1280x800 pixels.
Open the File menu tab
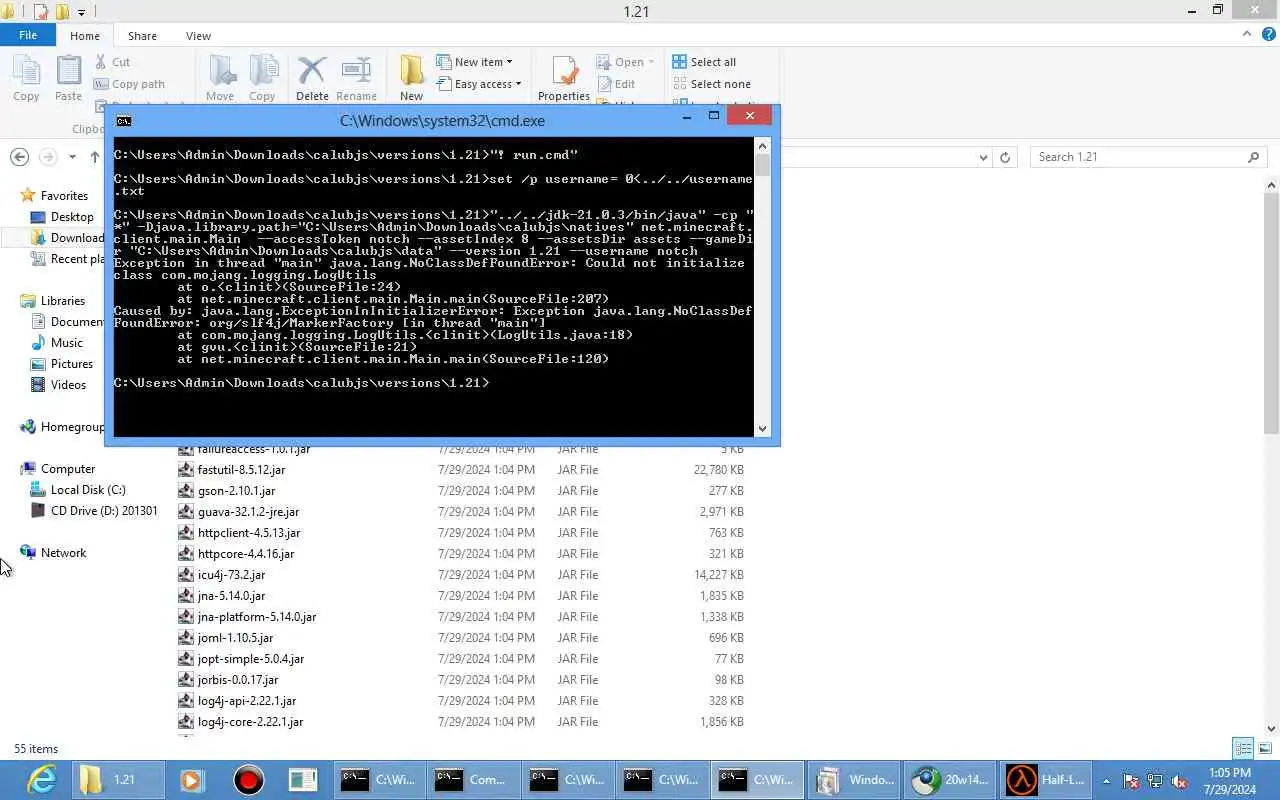[x=28, y=35]
